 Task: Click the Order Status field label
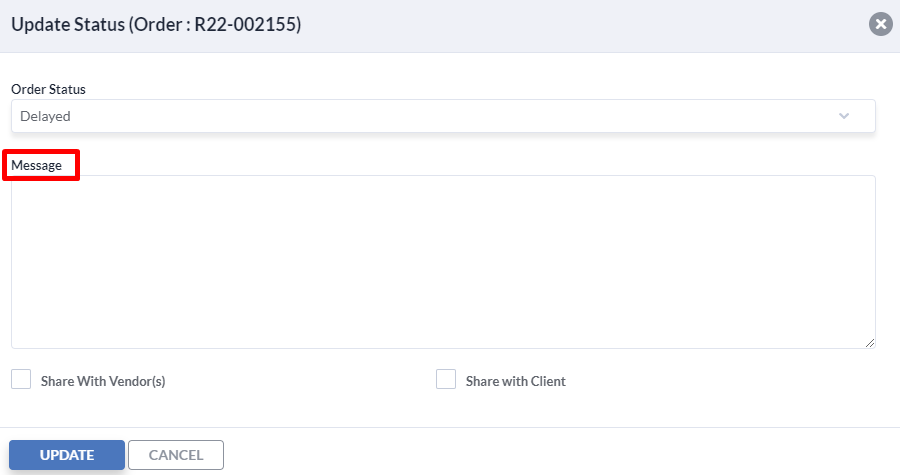coord(48,89)
